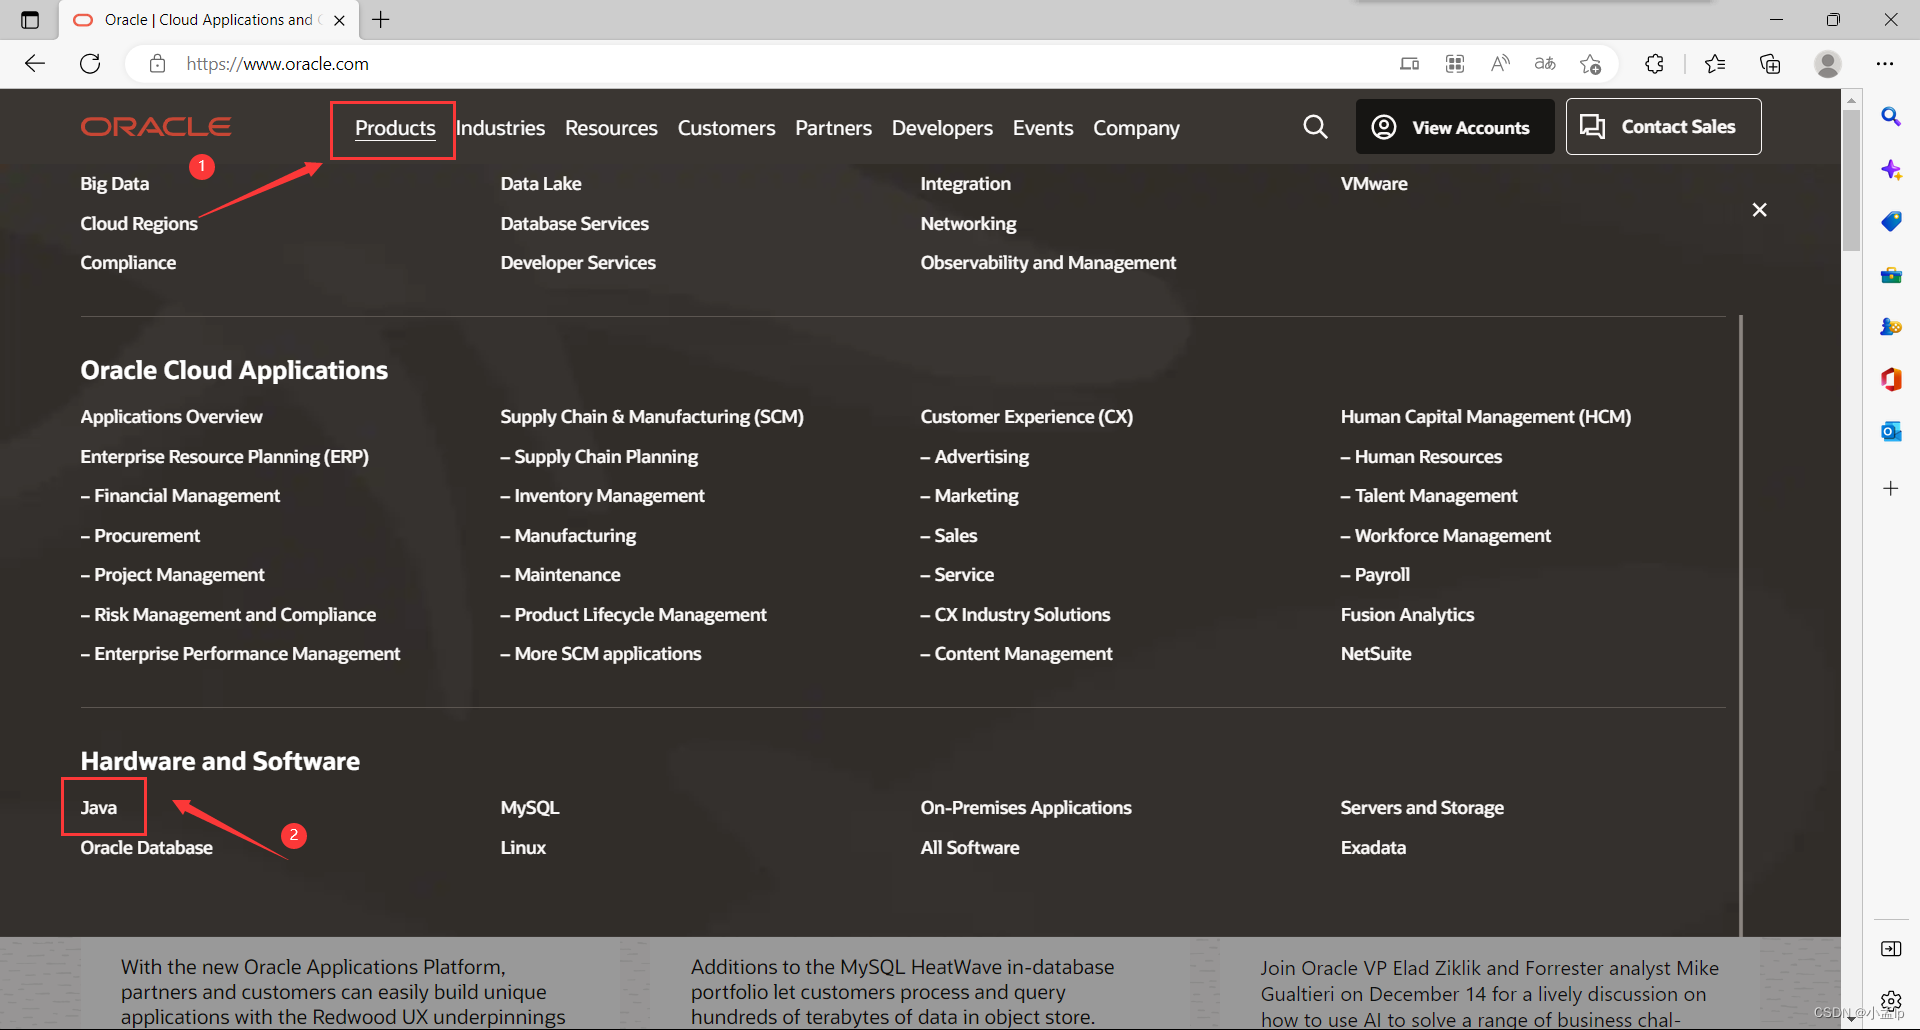The image size is (1920, 1030).
Task: Open Applications Overview link
Action: [x=171, y=416]
